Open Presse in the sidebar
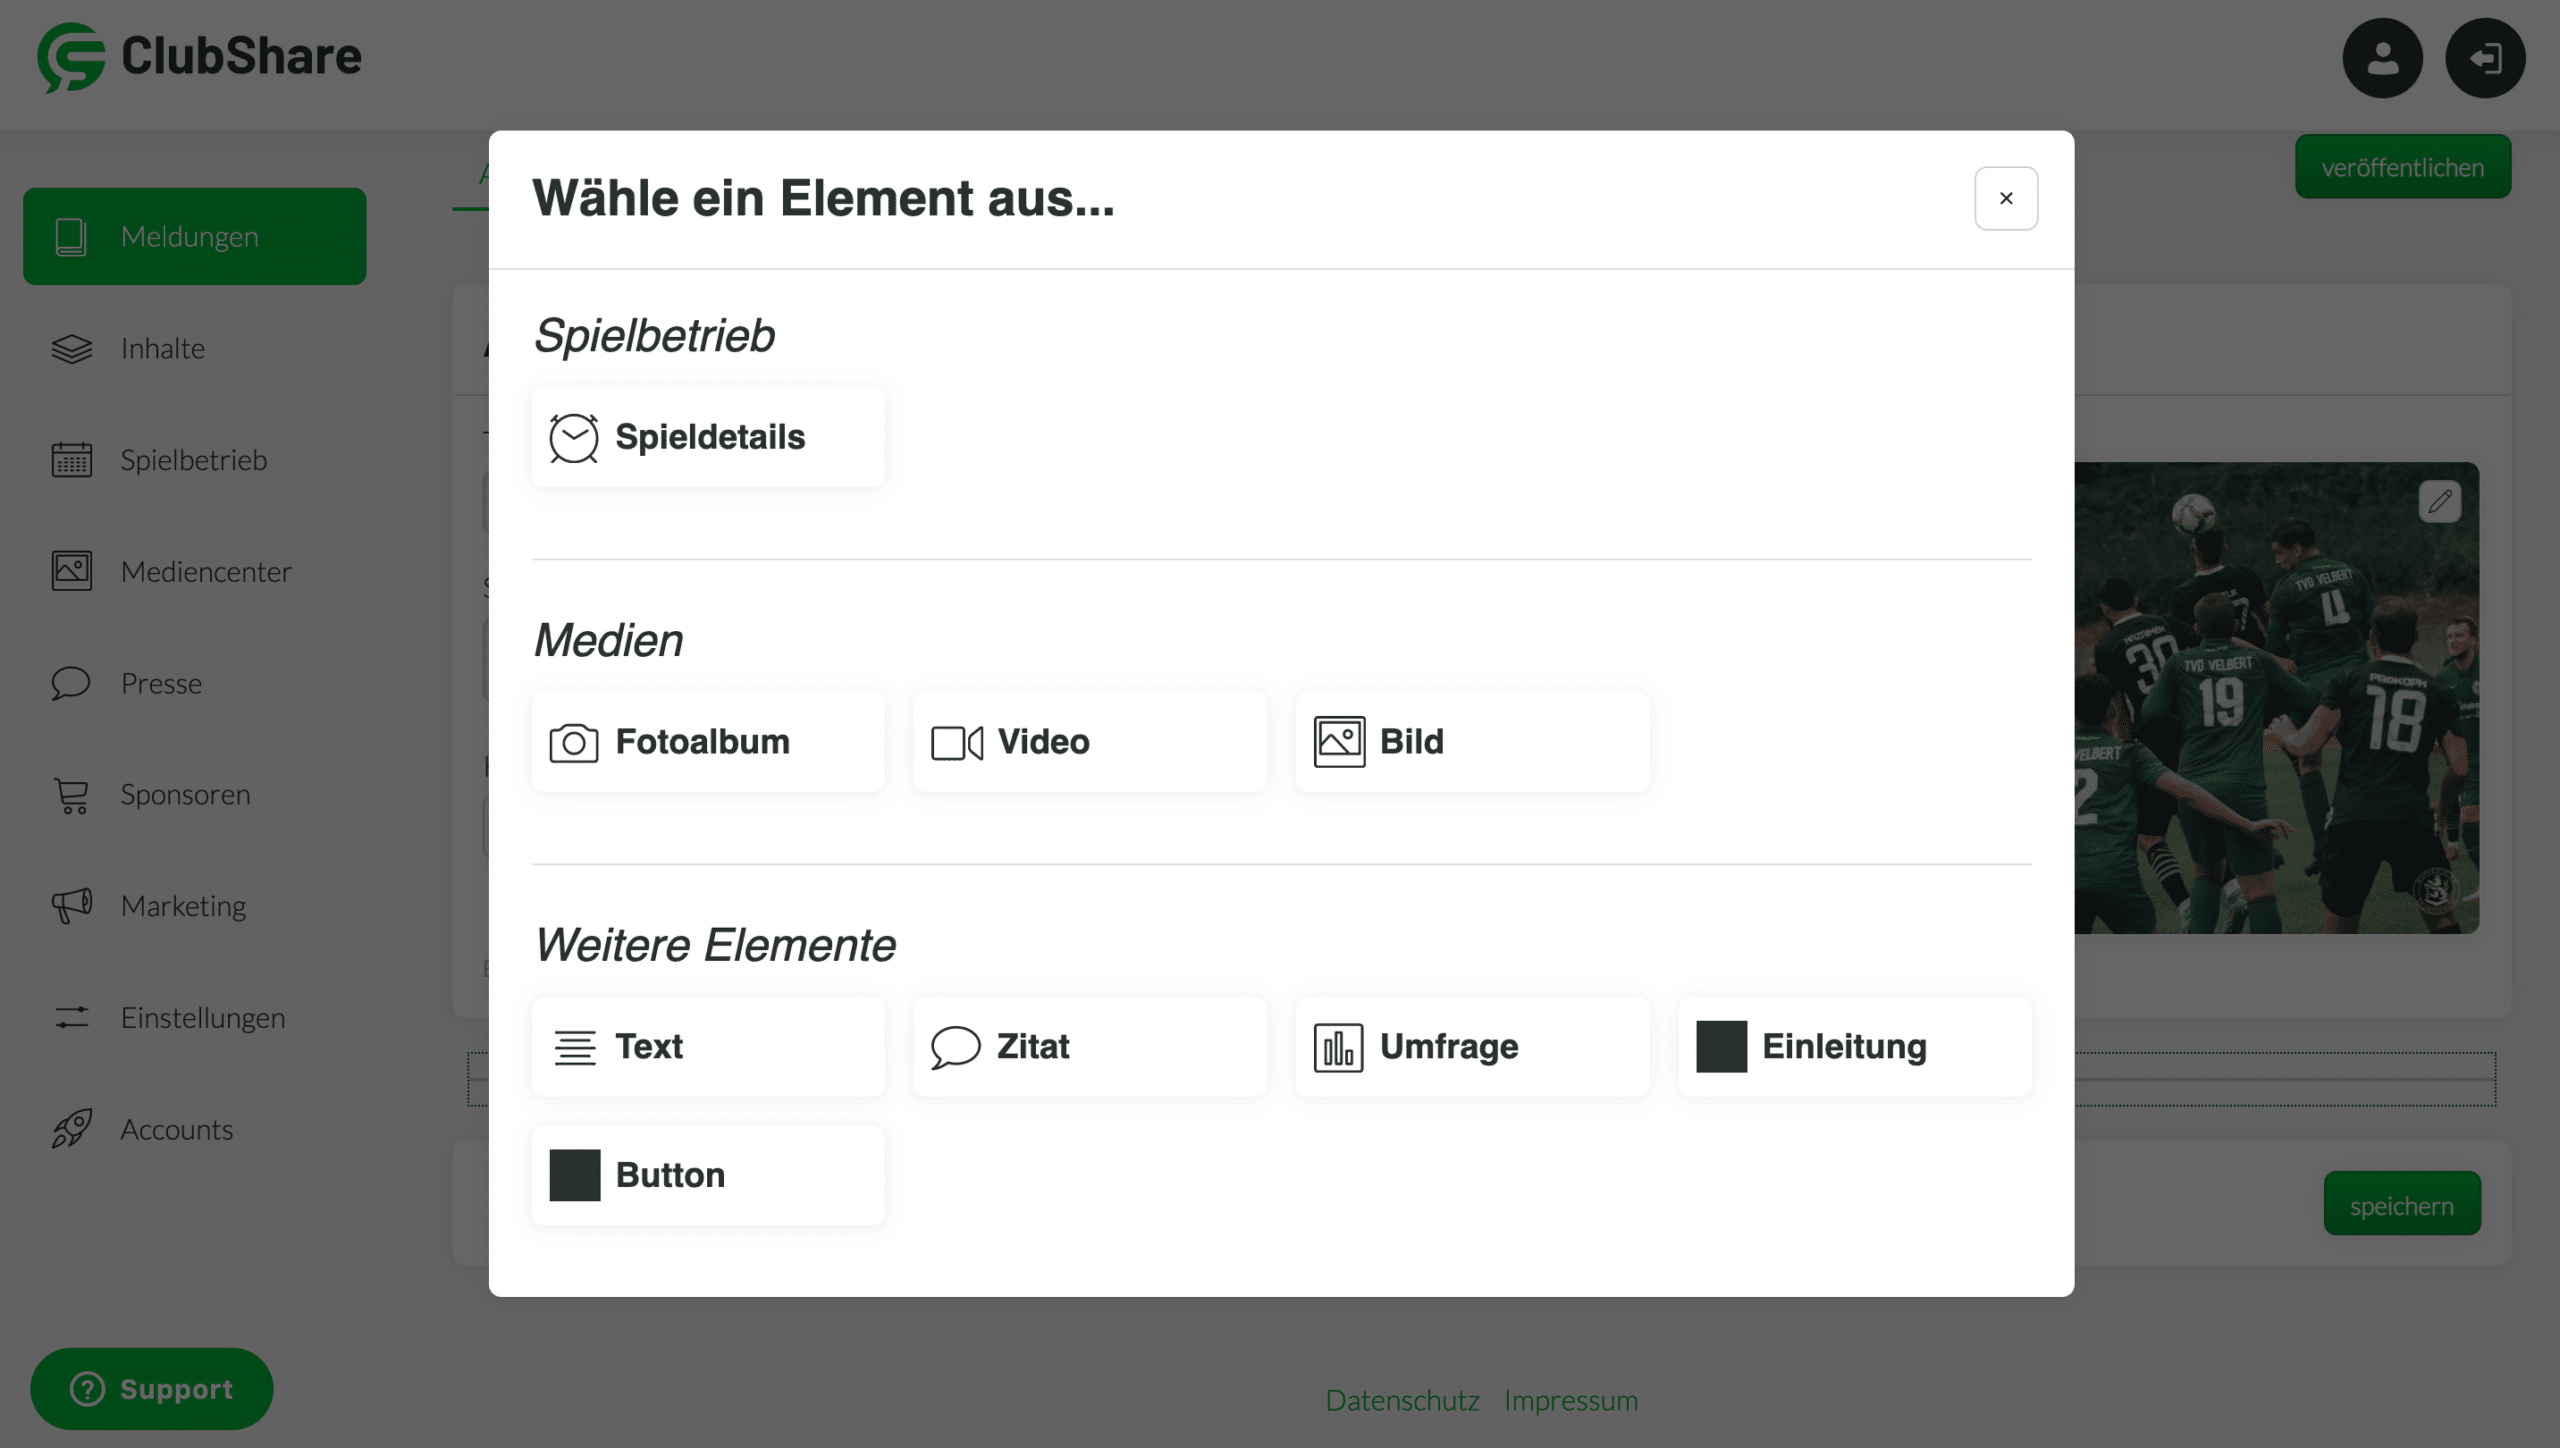 195,683
